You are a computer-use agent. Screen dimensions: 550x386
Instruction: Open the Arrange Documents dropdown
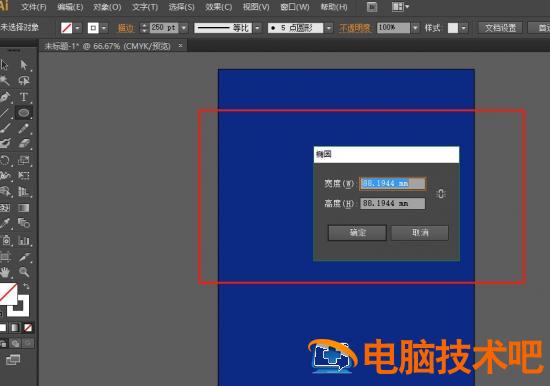click(x=400, y=7)
